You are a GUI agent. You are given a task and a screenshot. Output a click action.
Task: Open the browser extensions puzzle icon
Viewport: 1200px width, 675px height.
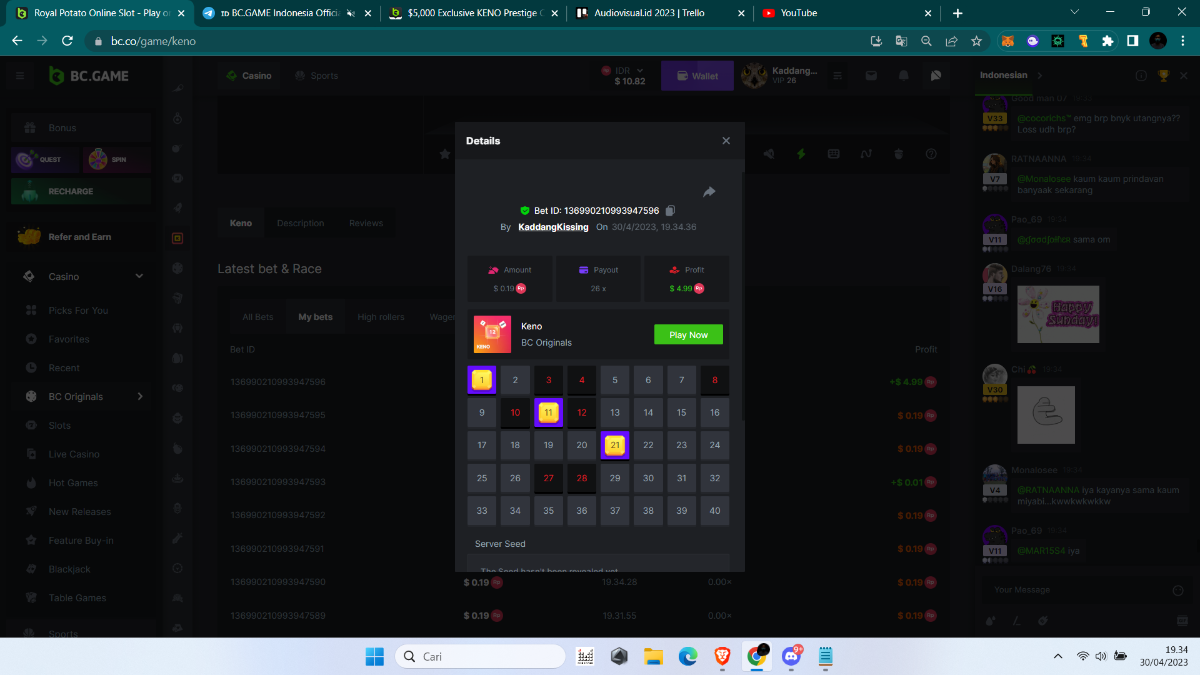pos(1107,41)
